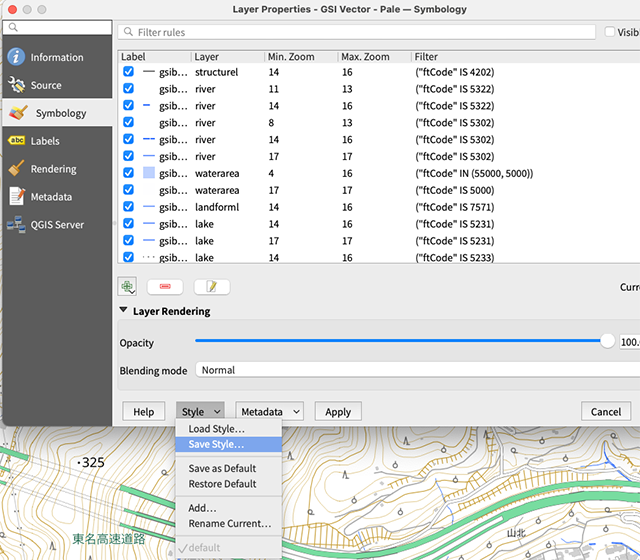The height and width of the screenshot is (560, 640).
Task: Choose Rename Current… menu entry
Action: (x=229, y=523)
